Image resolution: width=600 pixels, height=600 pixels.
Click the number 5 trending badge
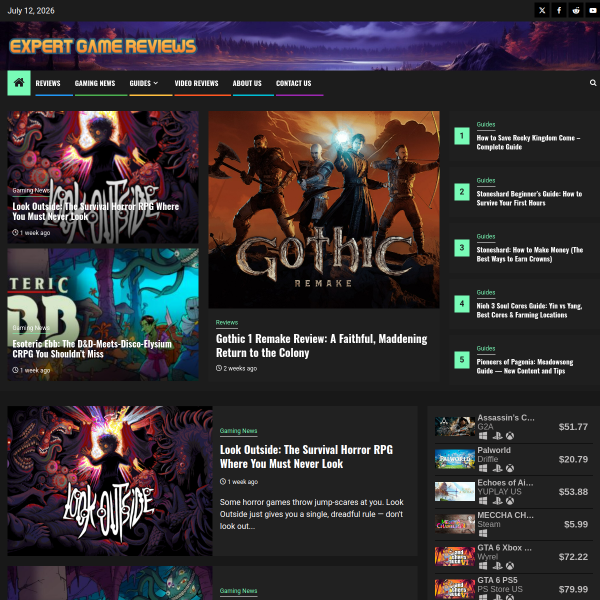[462, 360]
